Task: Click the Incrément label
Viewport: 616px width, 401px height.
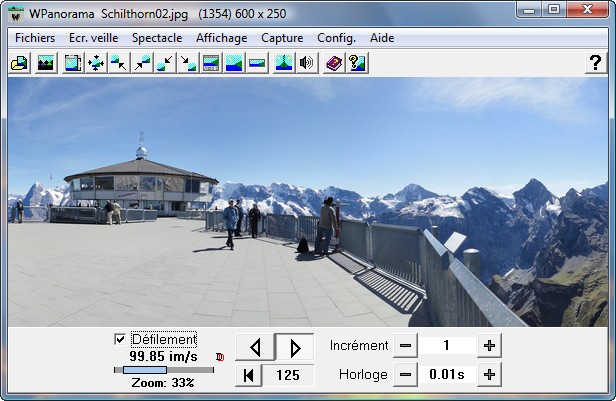Action: point(359,346)
